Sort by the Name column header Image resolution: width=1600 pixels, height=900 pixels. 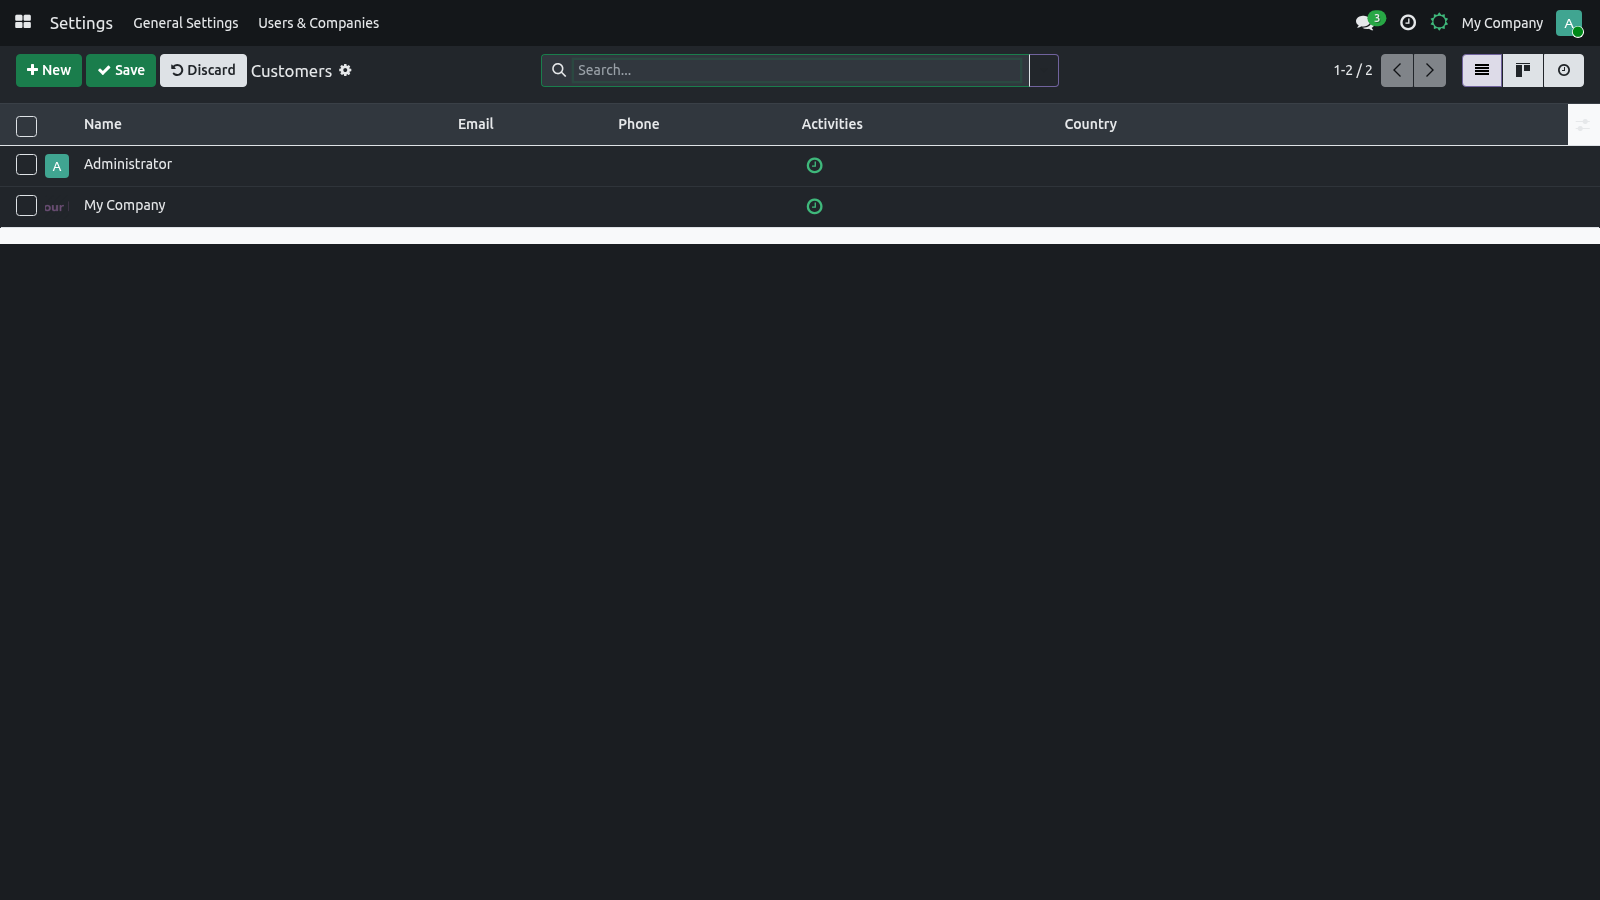pyautogui.click(x=103, y=124)
